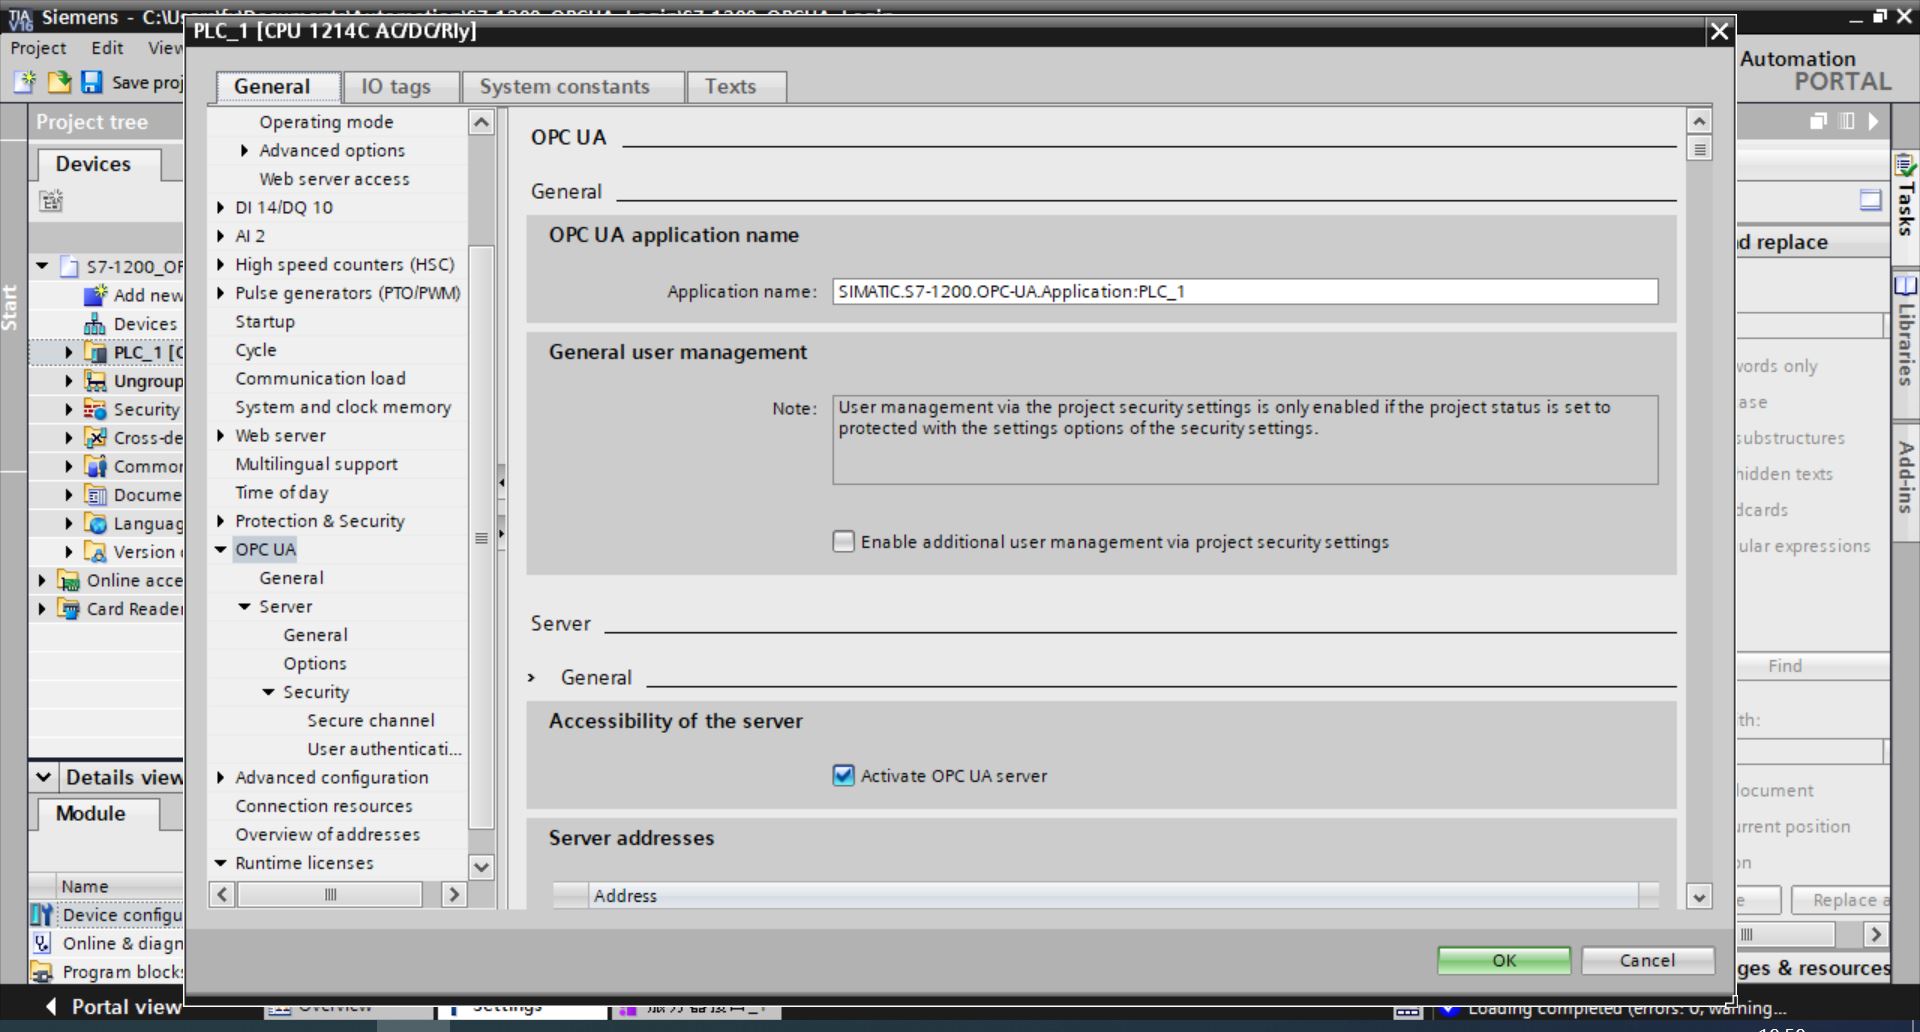Click the Add new device icon
The width and height of the screenshot is (1920, 1032).
[95, 295]
